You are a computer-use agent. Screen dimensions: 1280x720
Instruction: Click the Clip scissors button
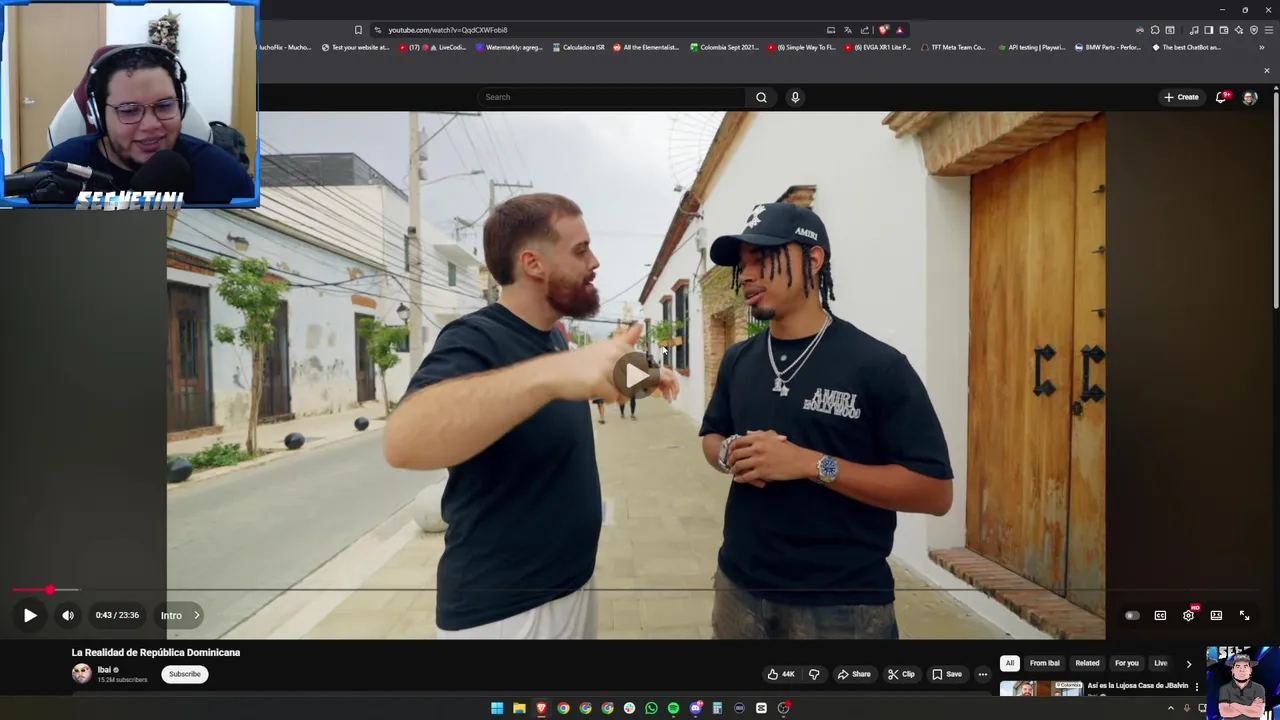(901, 674)
